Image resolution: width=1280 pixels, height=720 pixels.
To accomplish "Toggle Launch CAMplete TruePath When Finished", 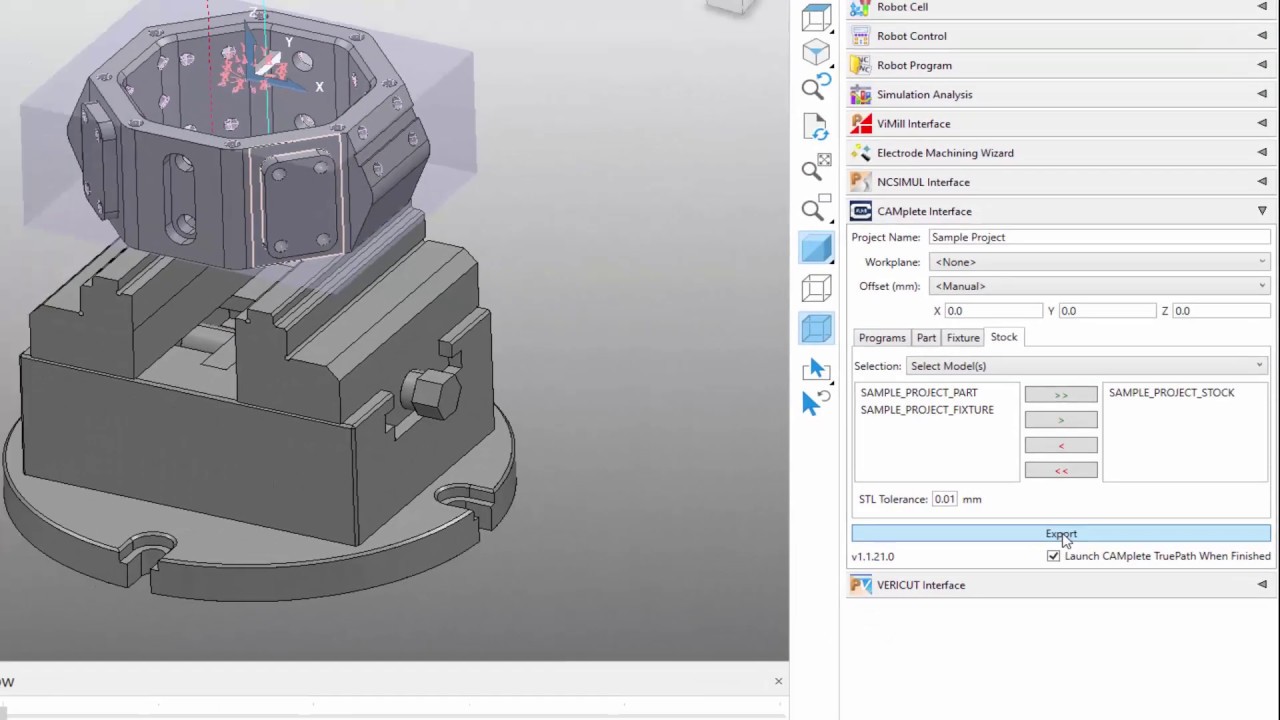I will tap(1053, 556).
